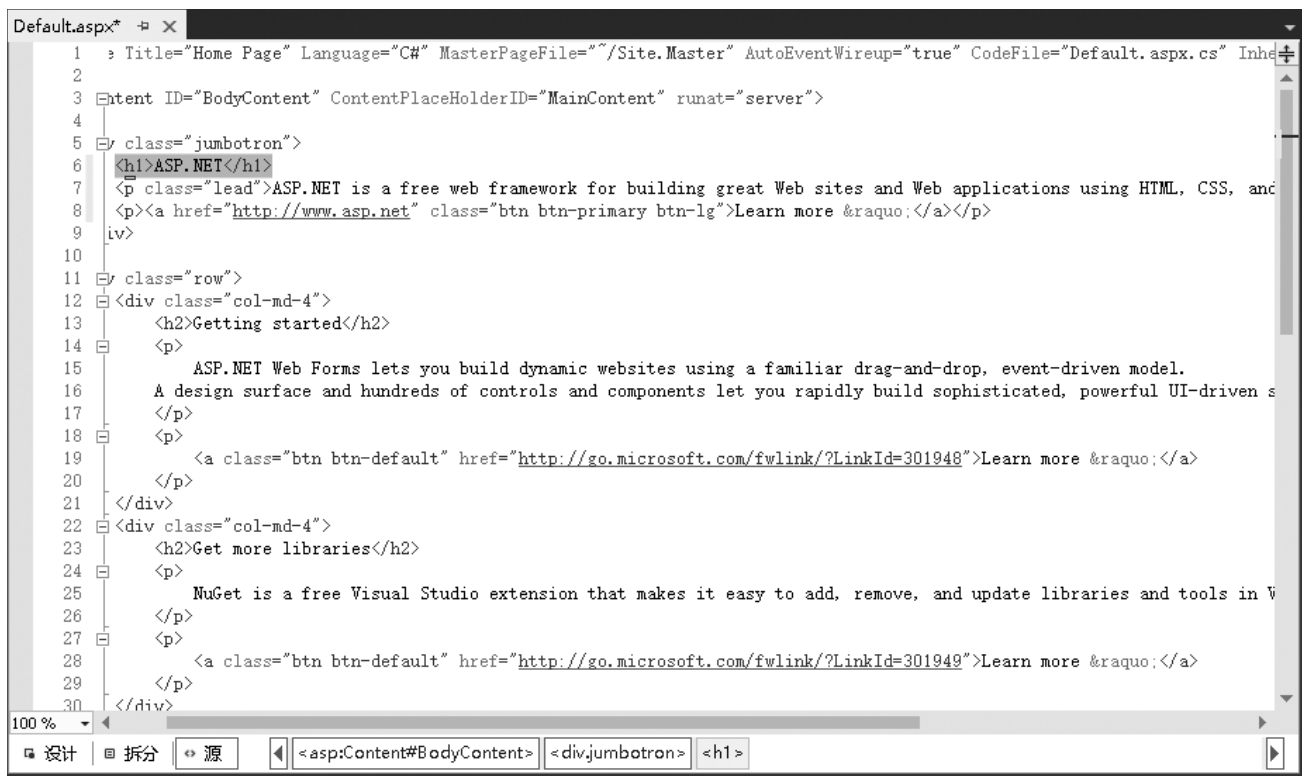Collapse the paragraph on line 27

coord(101,637)
